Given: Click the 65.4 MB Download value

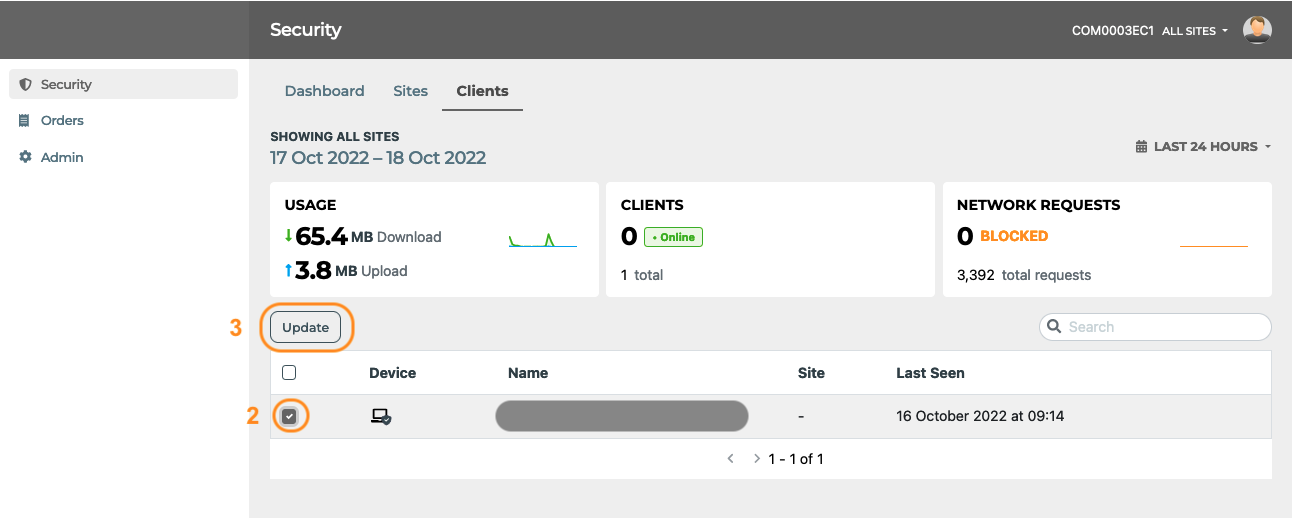Looking at the screenshot, I should [369, 237].
